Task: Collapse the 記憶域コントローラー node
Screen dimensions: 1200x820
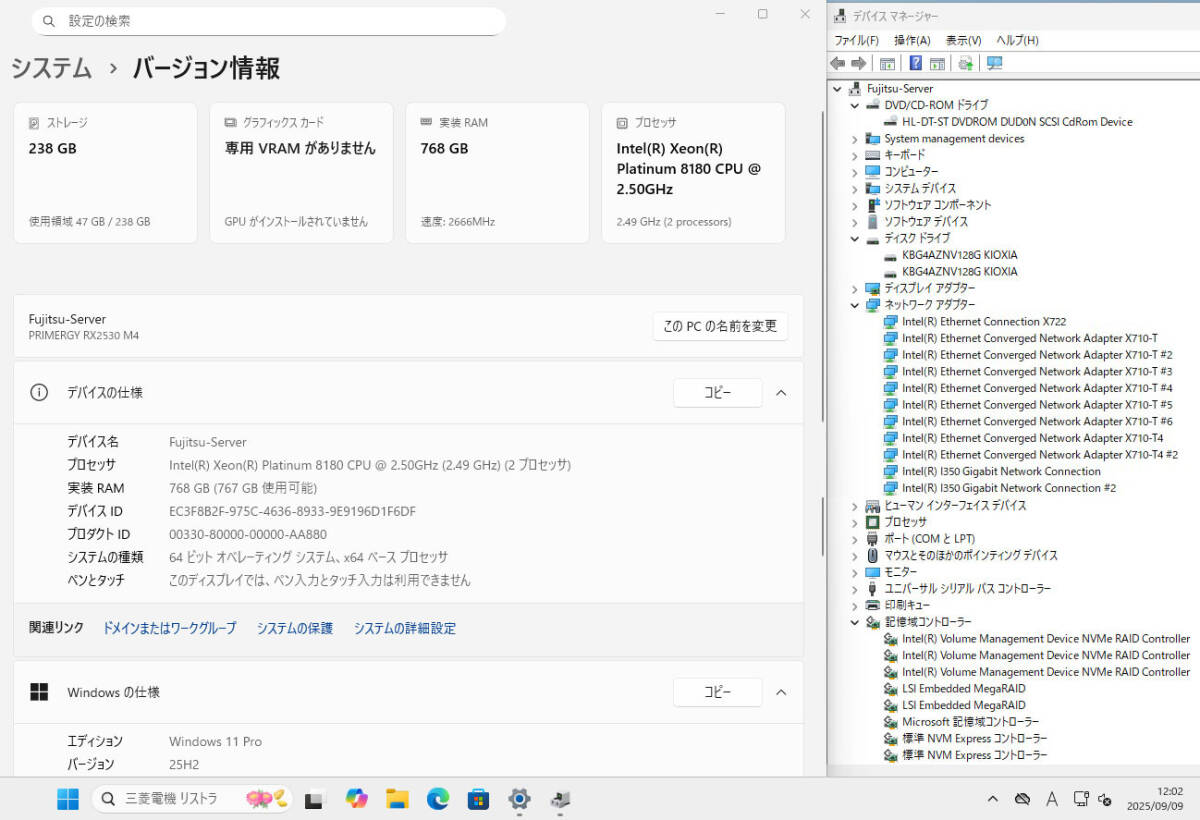Action: pos(855,622)
